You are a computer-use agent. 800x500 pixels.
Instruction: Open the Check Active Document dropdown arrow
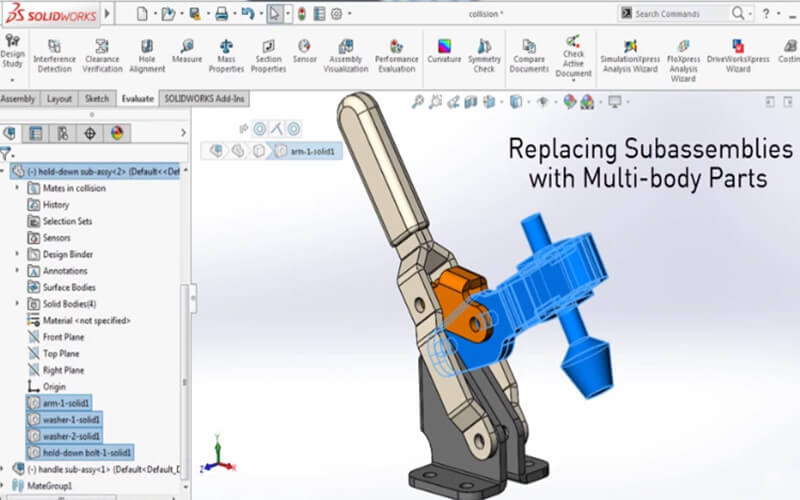[573, 81]
